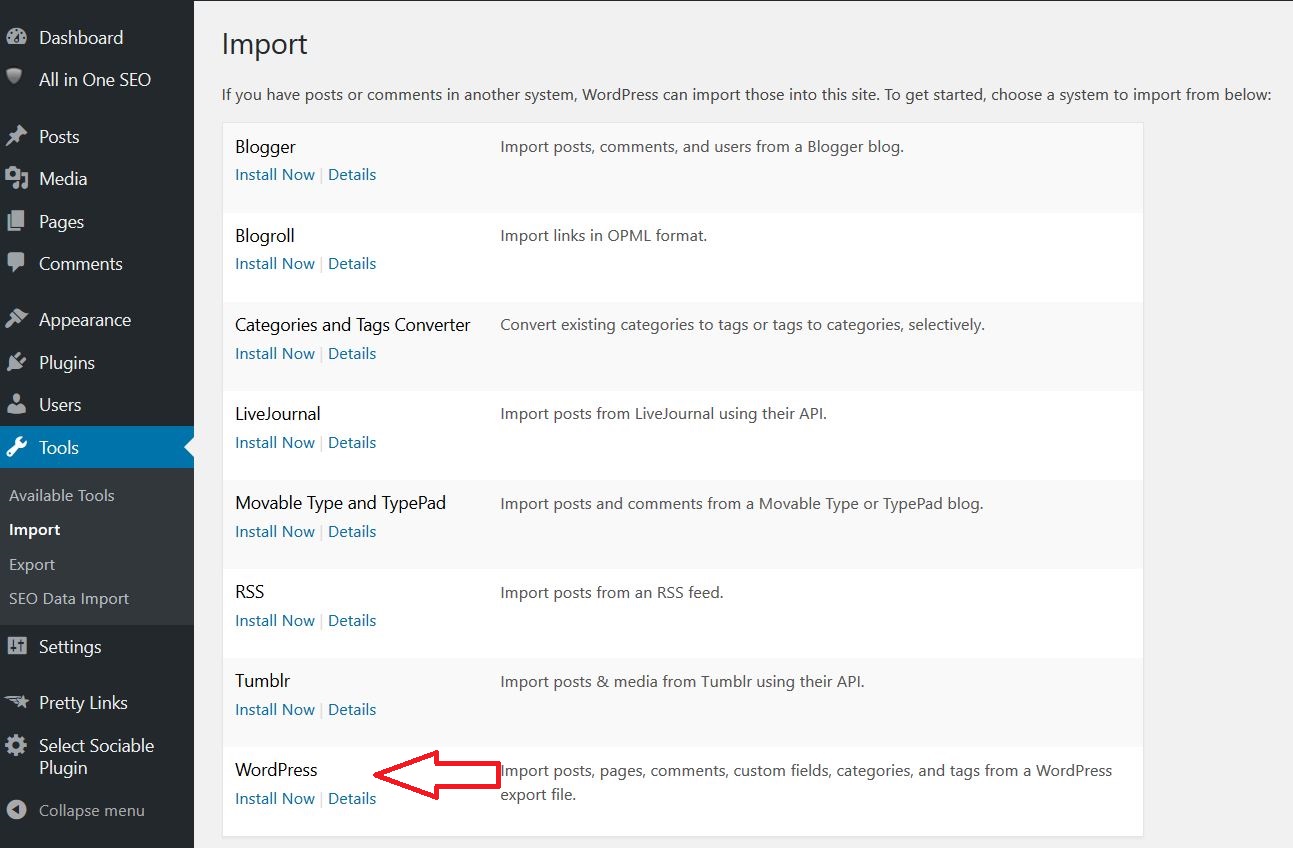Select the Import submenu item
The width and height of the screenshot is (1293, 848).
click(35, 530)
